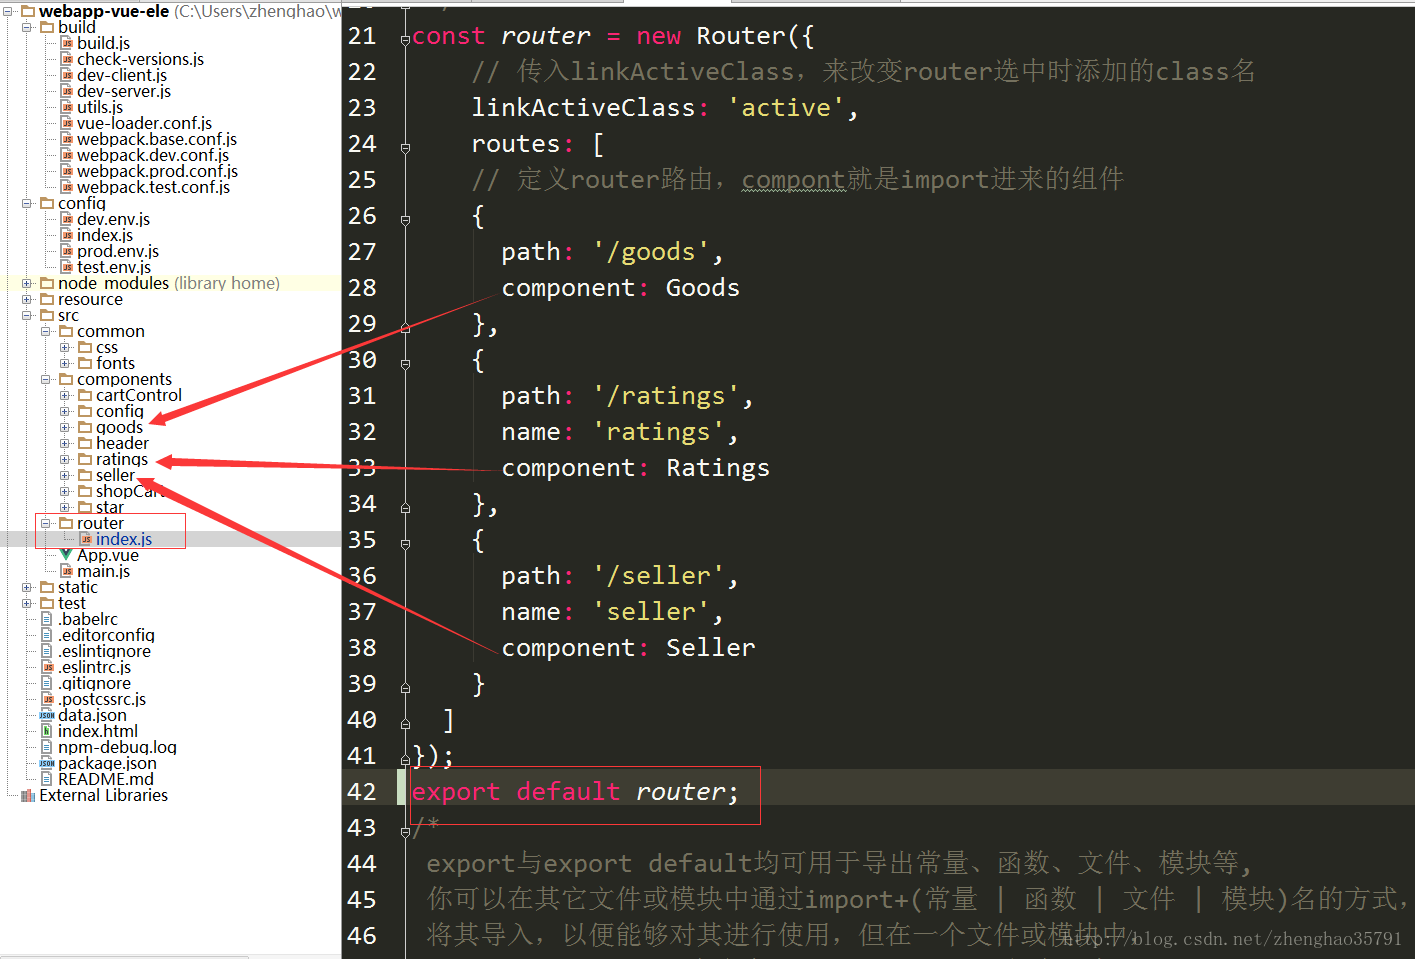The width and height of the screenshot is (1415, 959).
Task: Click the JS icon beside .eslintrc.js
Action: [x=47, y=667]
